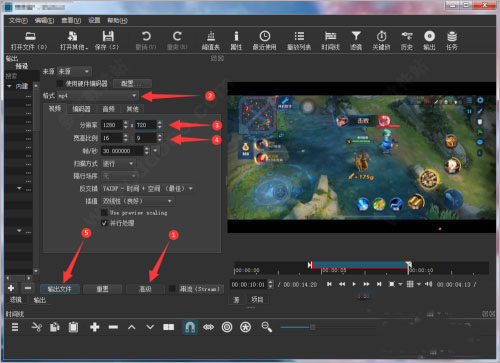Open the 最近使用 (Recent) clock icon
This screenshot has height=363, width=500.
(x=265, y=36)
